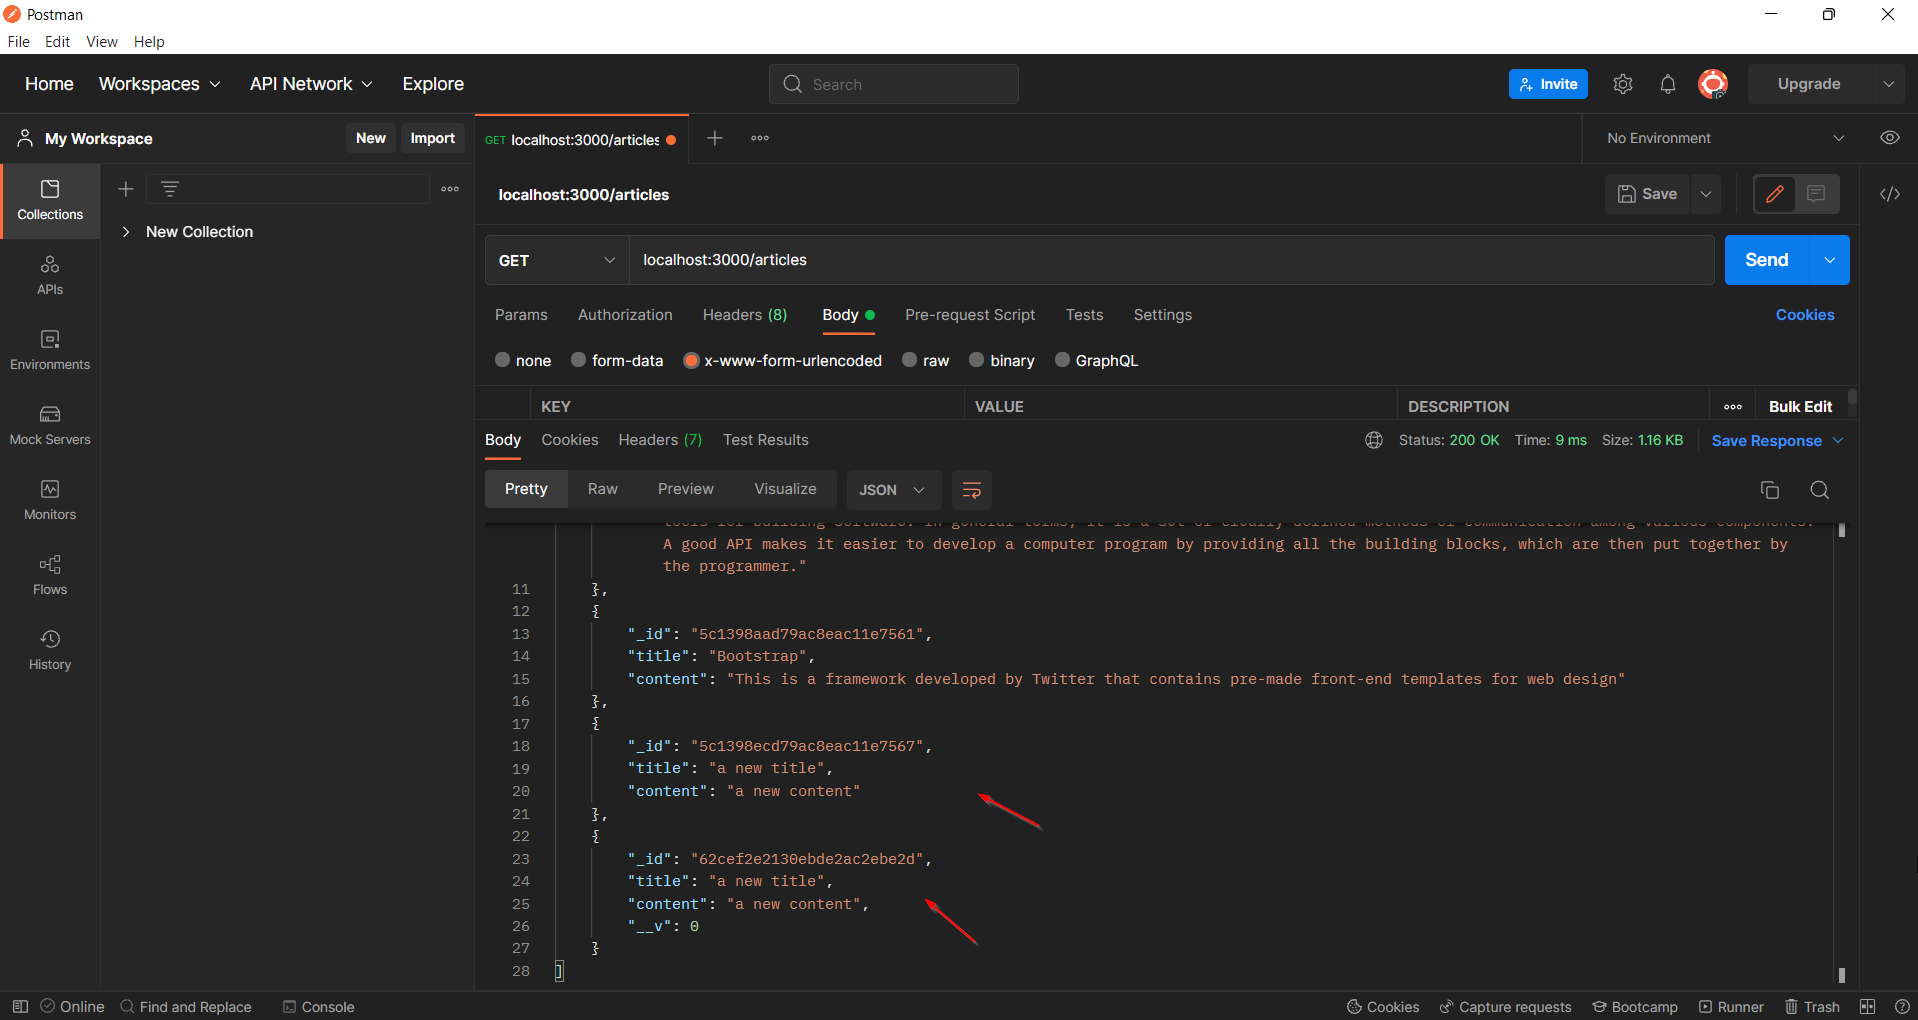Open the Save Response dropdown
The image size is (1918, 1020).
point(1840,440)
